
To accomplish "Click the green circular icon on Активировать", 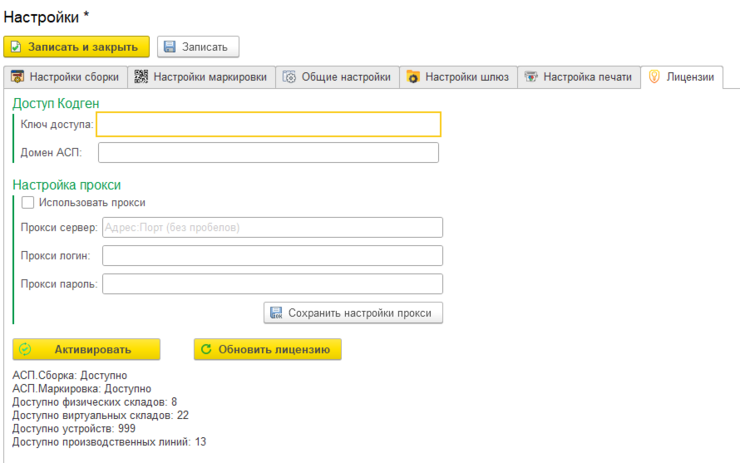I will (25, 349).
